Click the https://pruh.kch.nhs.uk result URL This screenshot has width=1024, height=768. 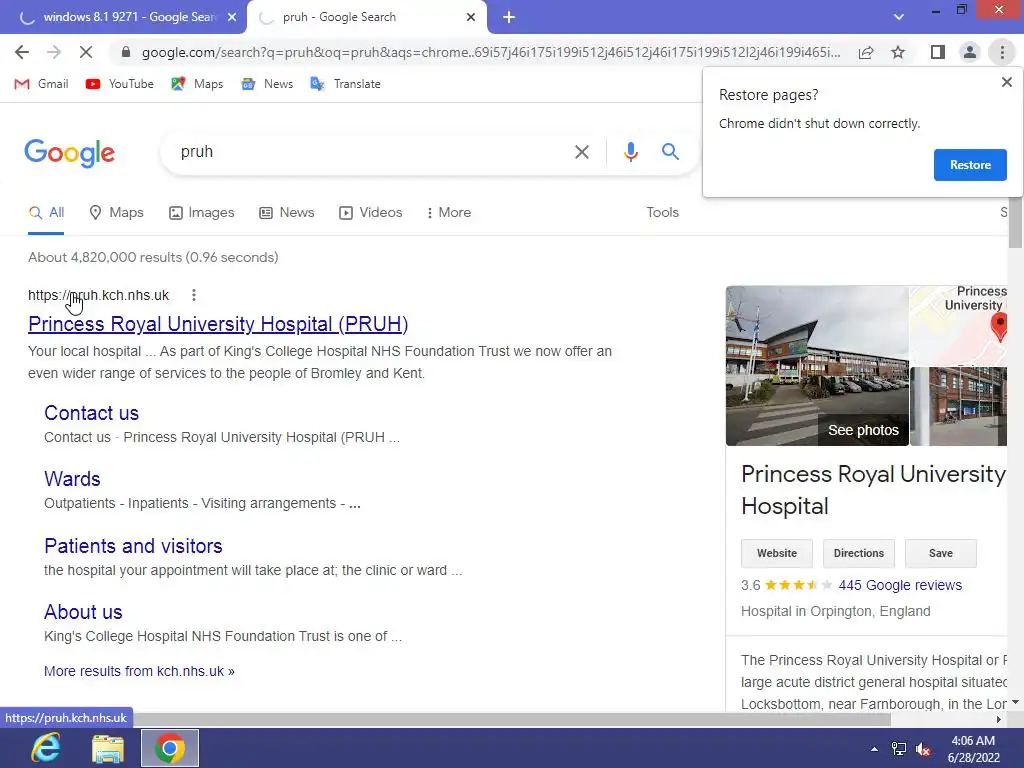[99, 295]
